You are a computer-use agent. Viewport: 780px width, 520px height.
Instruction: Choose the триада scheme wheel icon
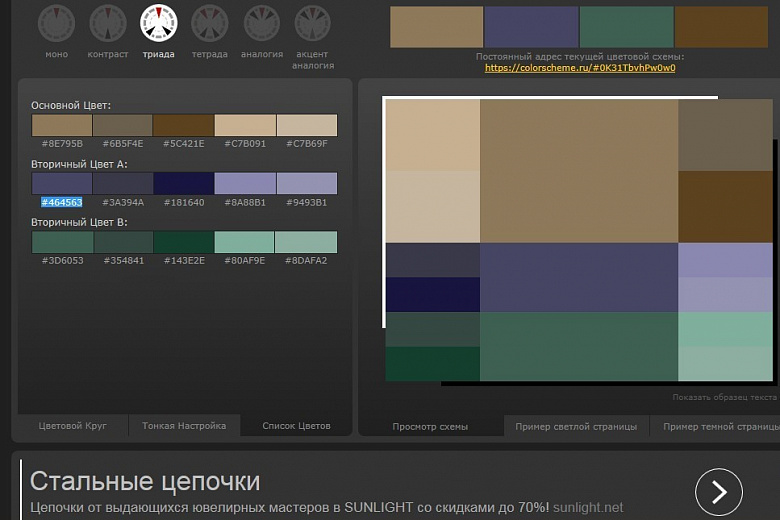[x=158, y=23]
